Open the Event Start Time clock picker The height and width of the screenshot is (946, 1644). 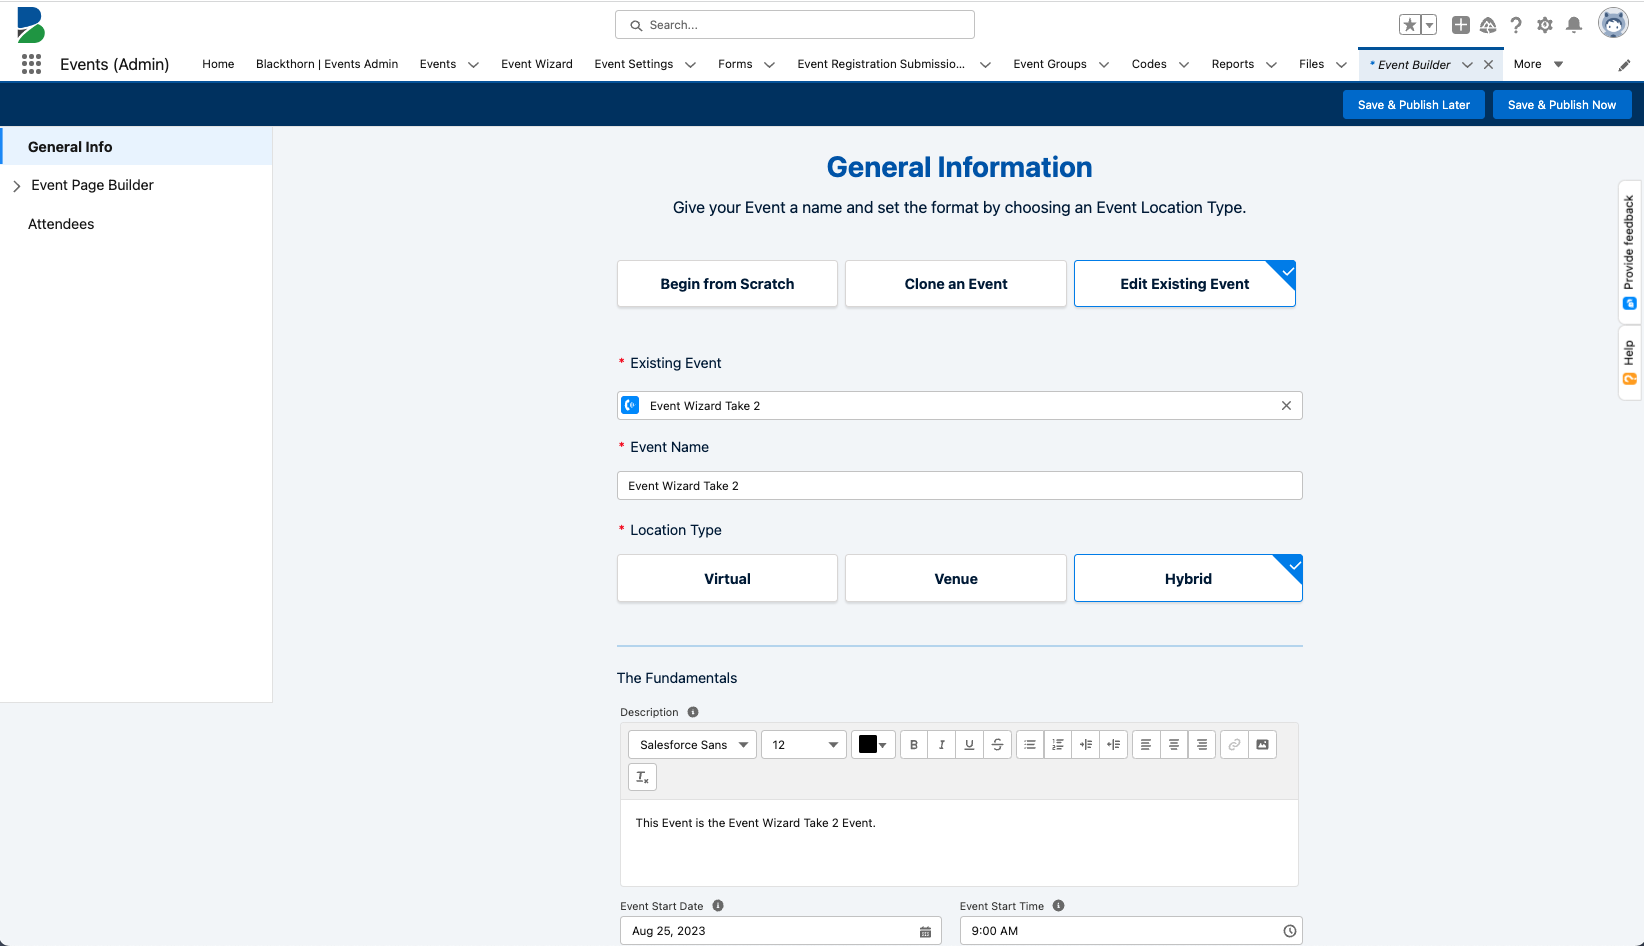pos(1290,932)
